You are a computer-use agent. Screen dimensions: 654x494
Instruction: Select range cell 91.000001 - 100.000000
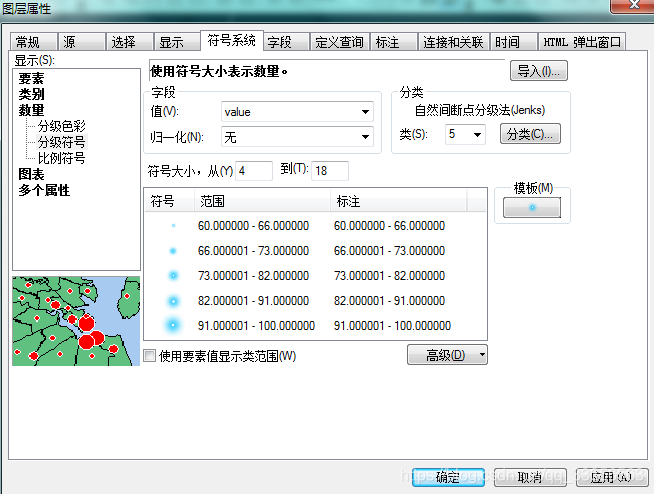coord(256,325)
